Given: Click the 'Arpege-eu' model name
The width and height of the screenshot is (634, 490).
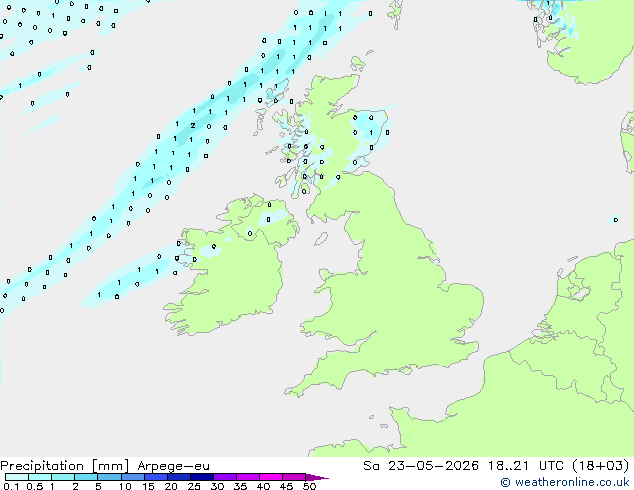Looking at the screenshot, I should click(x=173, y=466).
